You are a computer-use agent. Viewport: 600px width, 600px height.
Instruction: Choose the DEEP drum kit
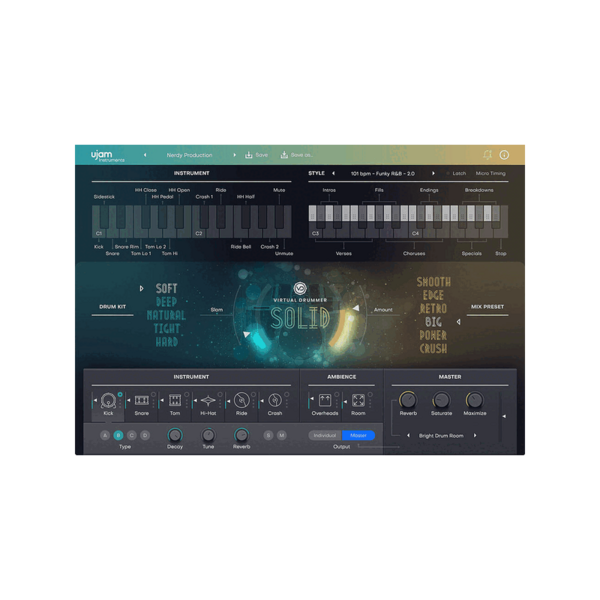pyautogui.click(x=166, y=302)
